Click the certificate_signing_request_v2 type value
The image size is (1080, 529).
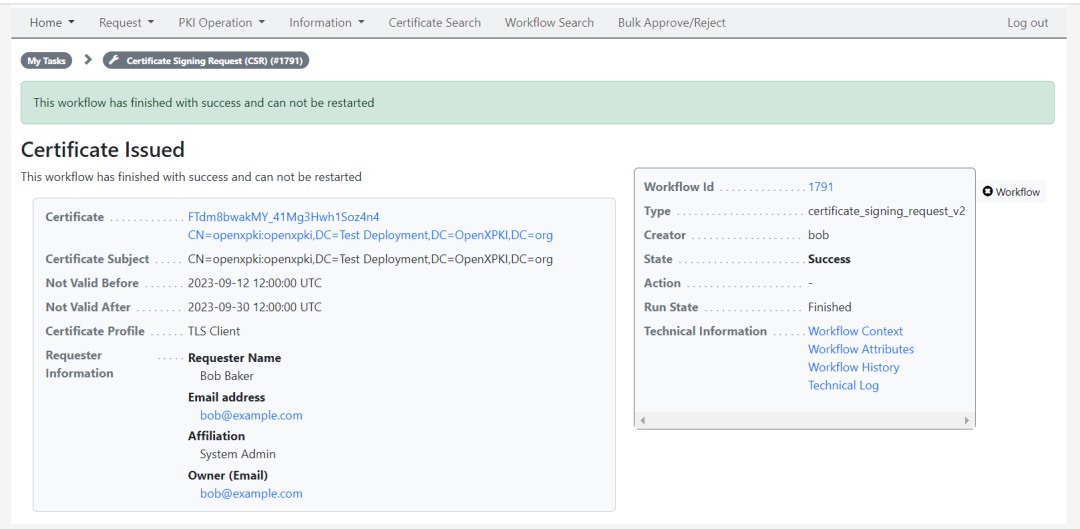886,211
